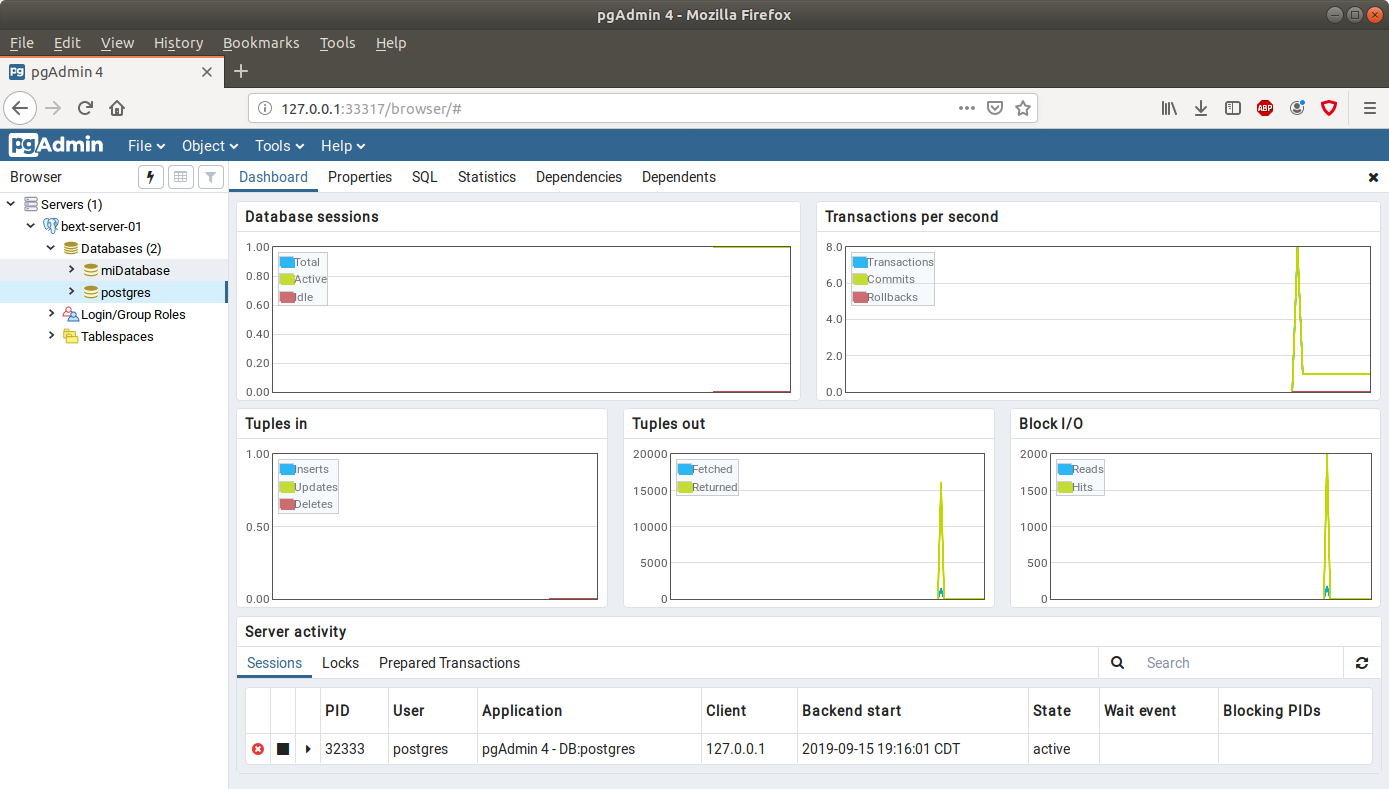Viewport: 1389px width, 789px height.
Task: Click the search magnifier in Server activity
Action: coord(1117,662)
